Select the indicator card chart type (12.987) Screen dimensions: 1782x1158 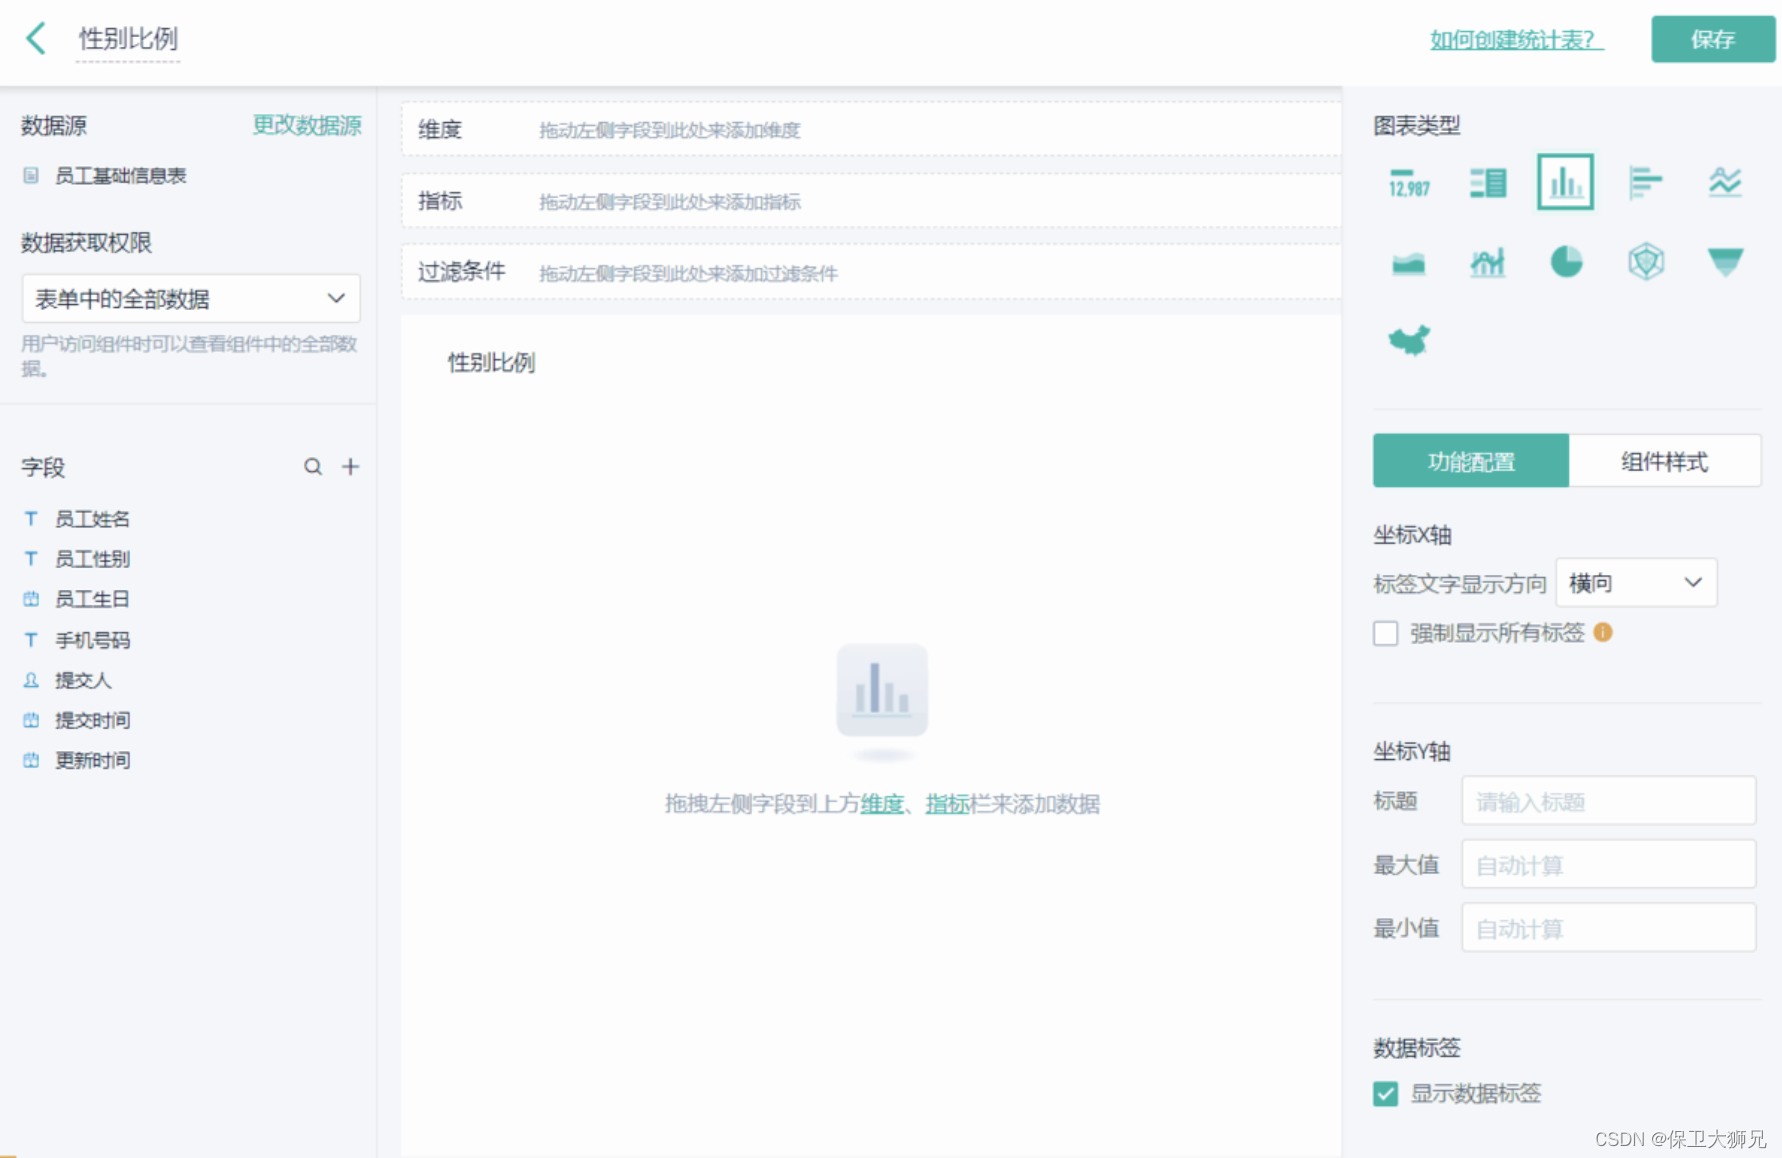point(1409,183)
